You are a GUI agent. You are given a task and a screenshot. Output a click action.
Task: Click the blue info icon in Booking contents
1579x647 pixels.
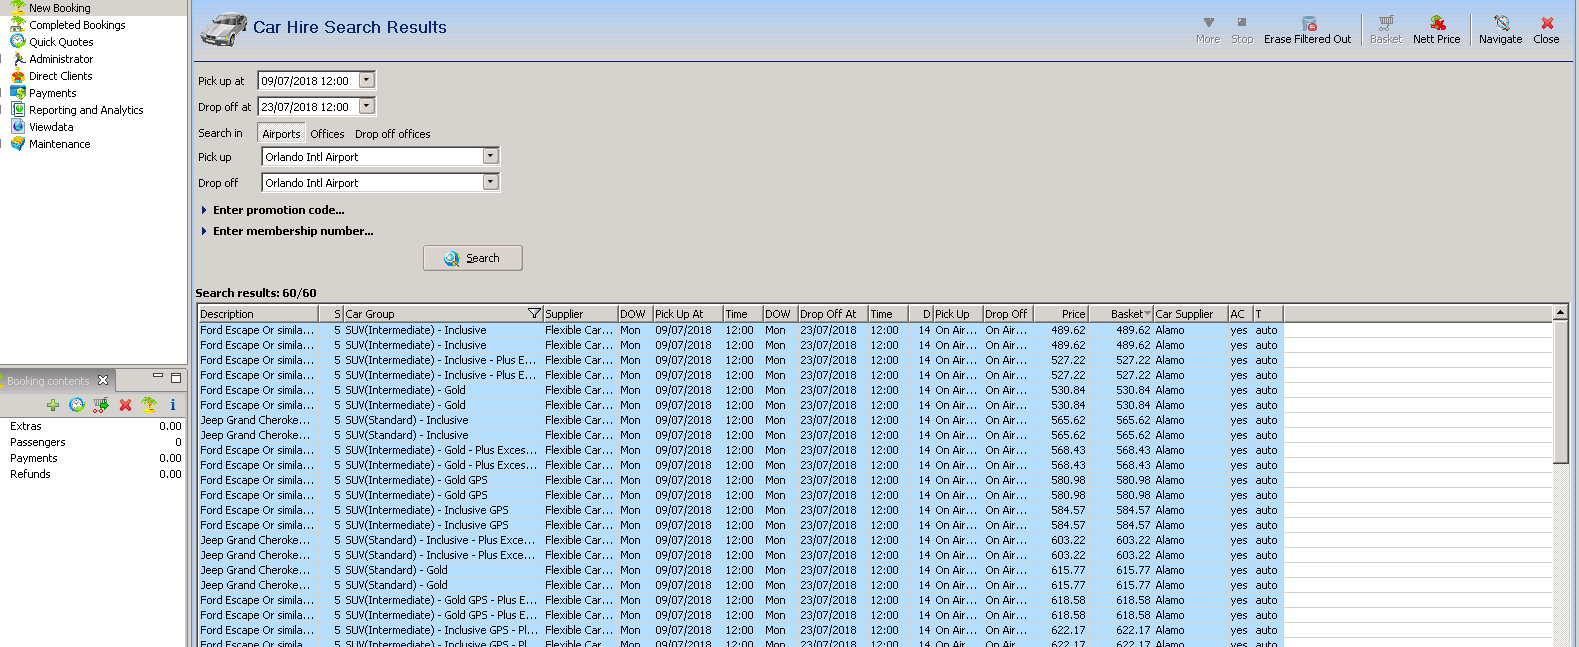click(x=173, y=405)
